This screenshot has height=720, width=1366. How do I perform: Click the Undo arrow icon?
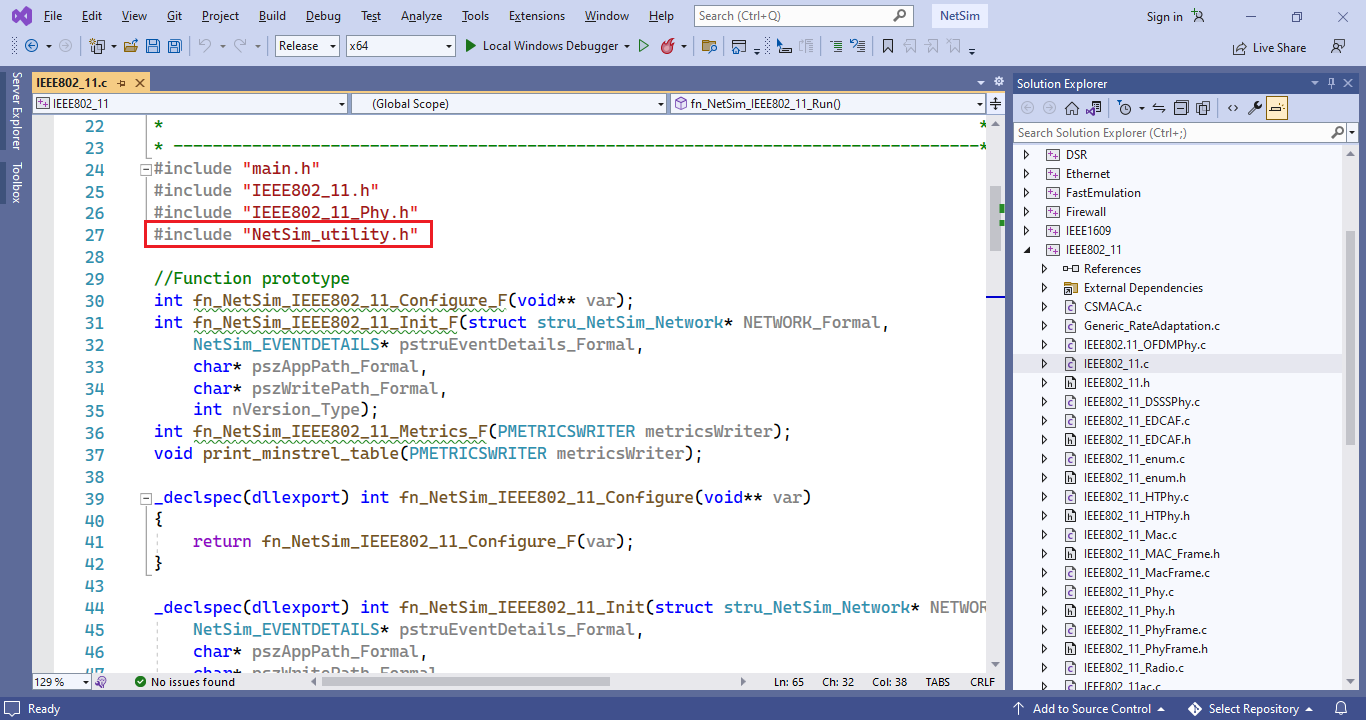(204, 46)
